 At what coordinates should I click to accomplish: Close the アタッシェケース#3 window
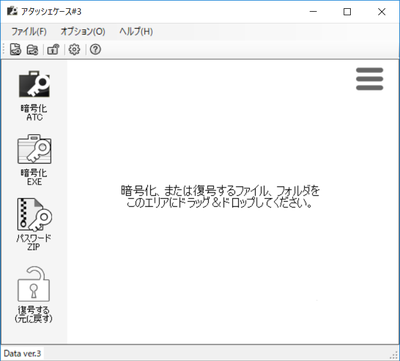click(x=382, y=12)
